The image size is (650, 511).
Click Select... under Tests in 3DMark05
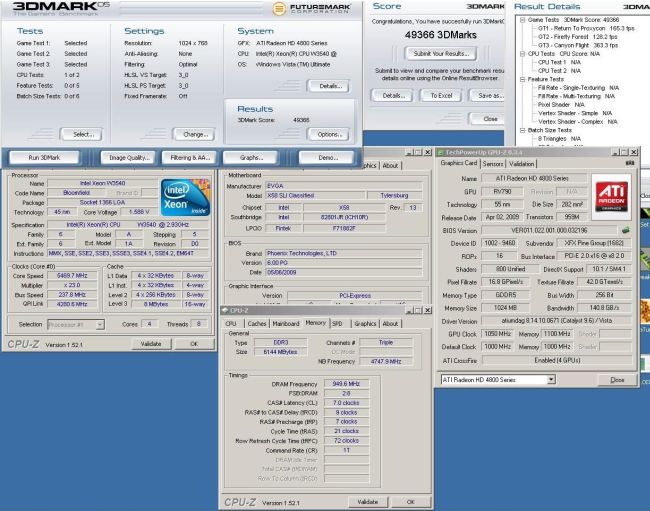[83, 134]
